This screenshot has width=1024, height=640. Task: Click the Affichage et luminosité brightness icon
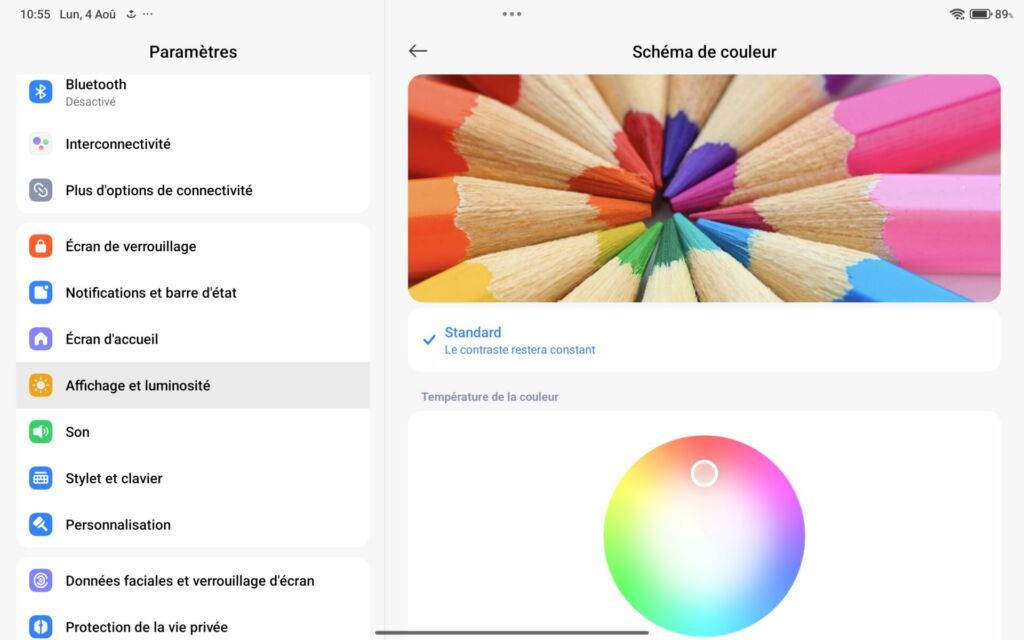click(40, 385)
